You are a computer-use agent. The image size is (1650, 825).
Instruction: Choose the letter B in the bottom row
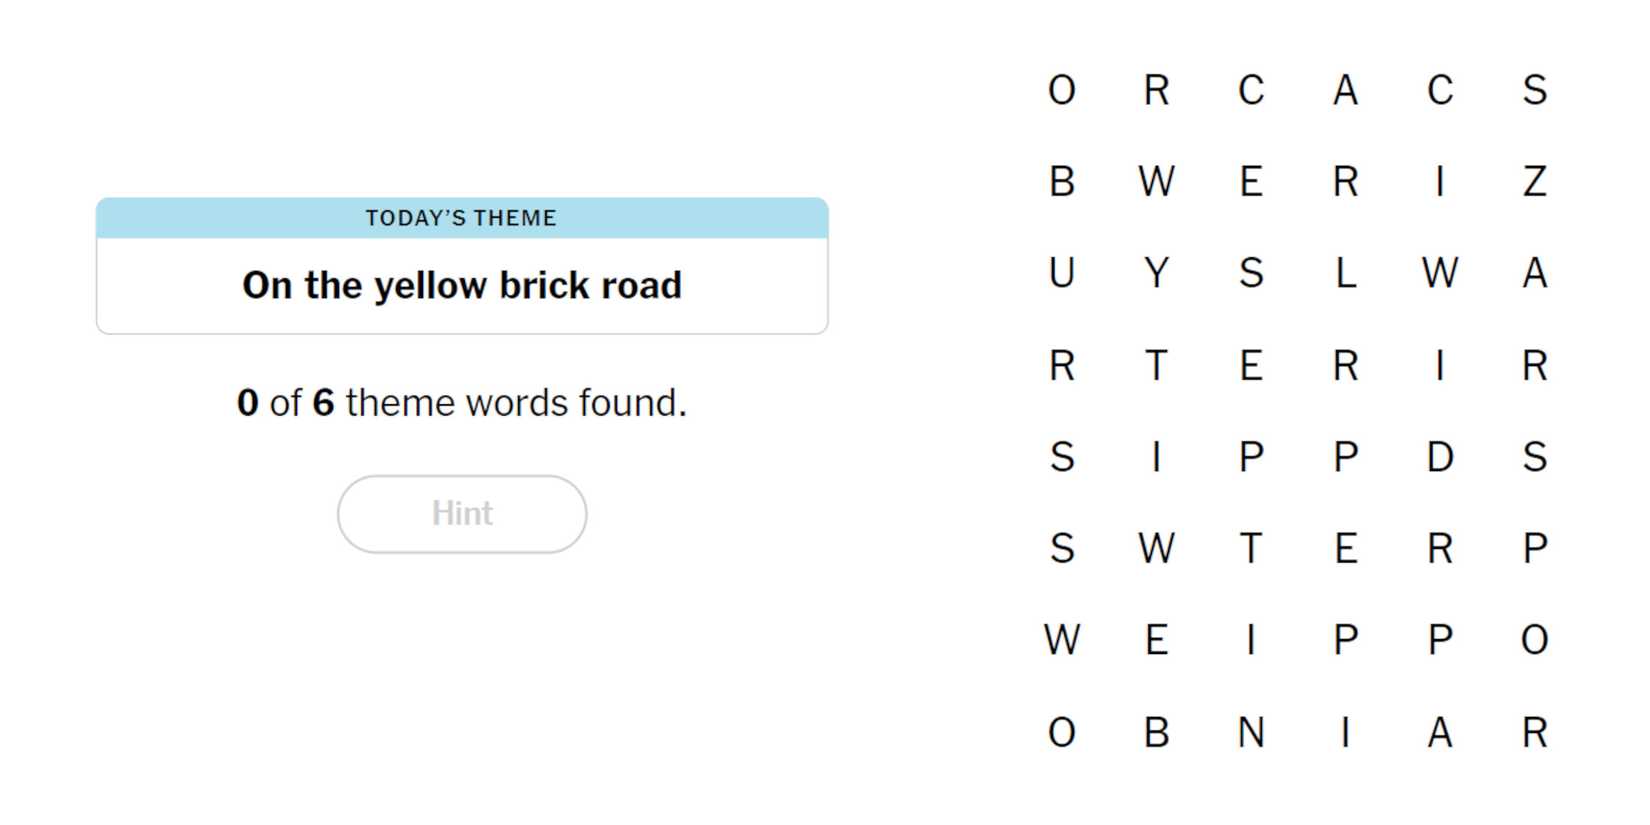pos(1156,733)
